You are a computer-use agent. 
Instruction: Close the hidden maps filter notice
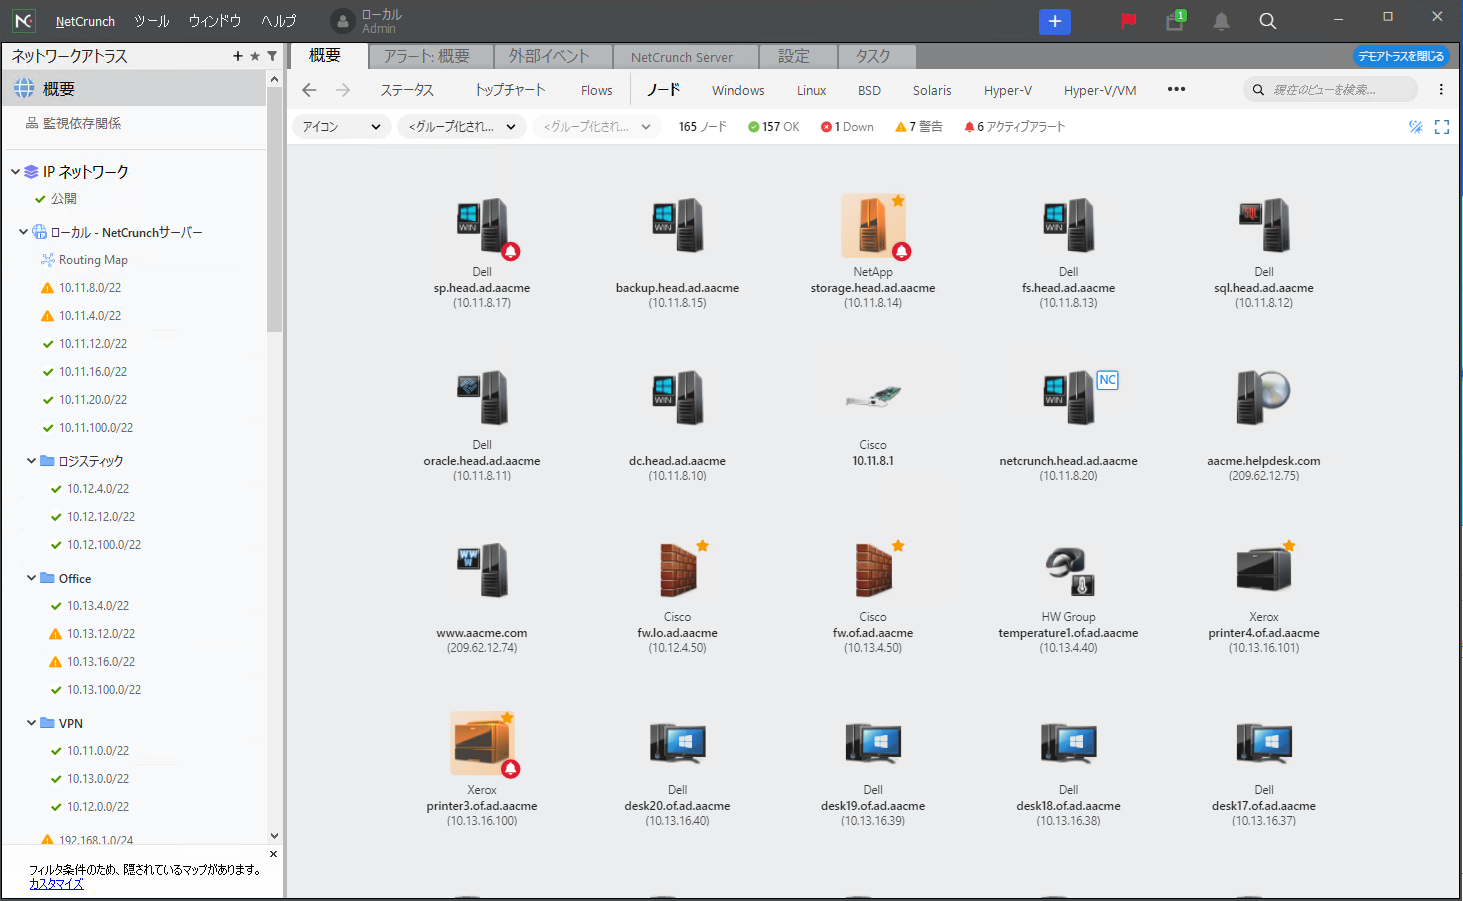tap(273, 854)
